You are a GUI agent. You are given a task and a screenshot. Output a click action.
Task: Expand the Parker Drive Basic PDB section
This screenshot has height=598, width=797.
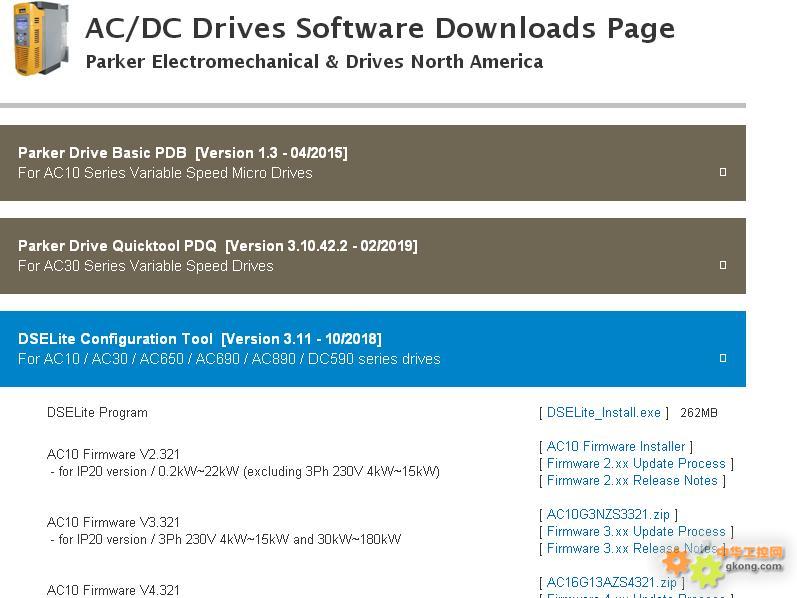(373, 163)
